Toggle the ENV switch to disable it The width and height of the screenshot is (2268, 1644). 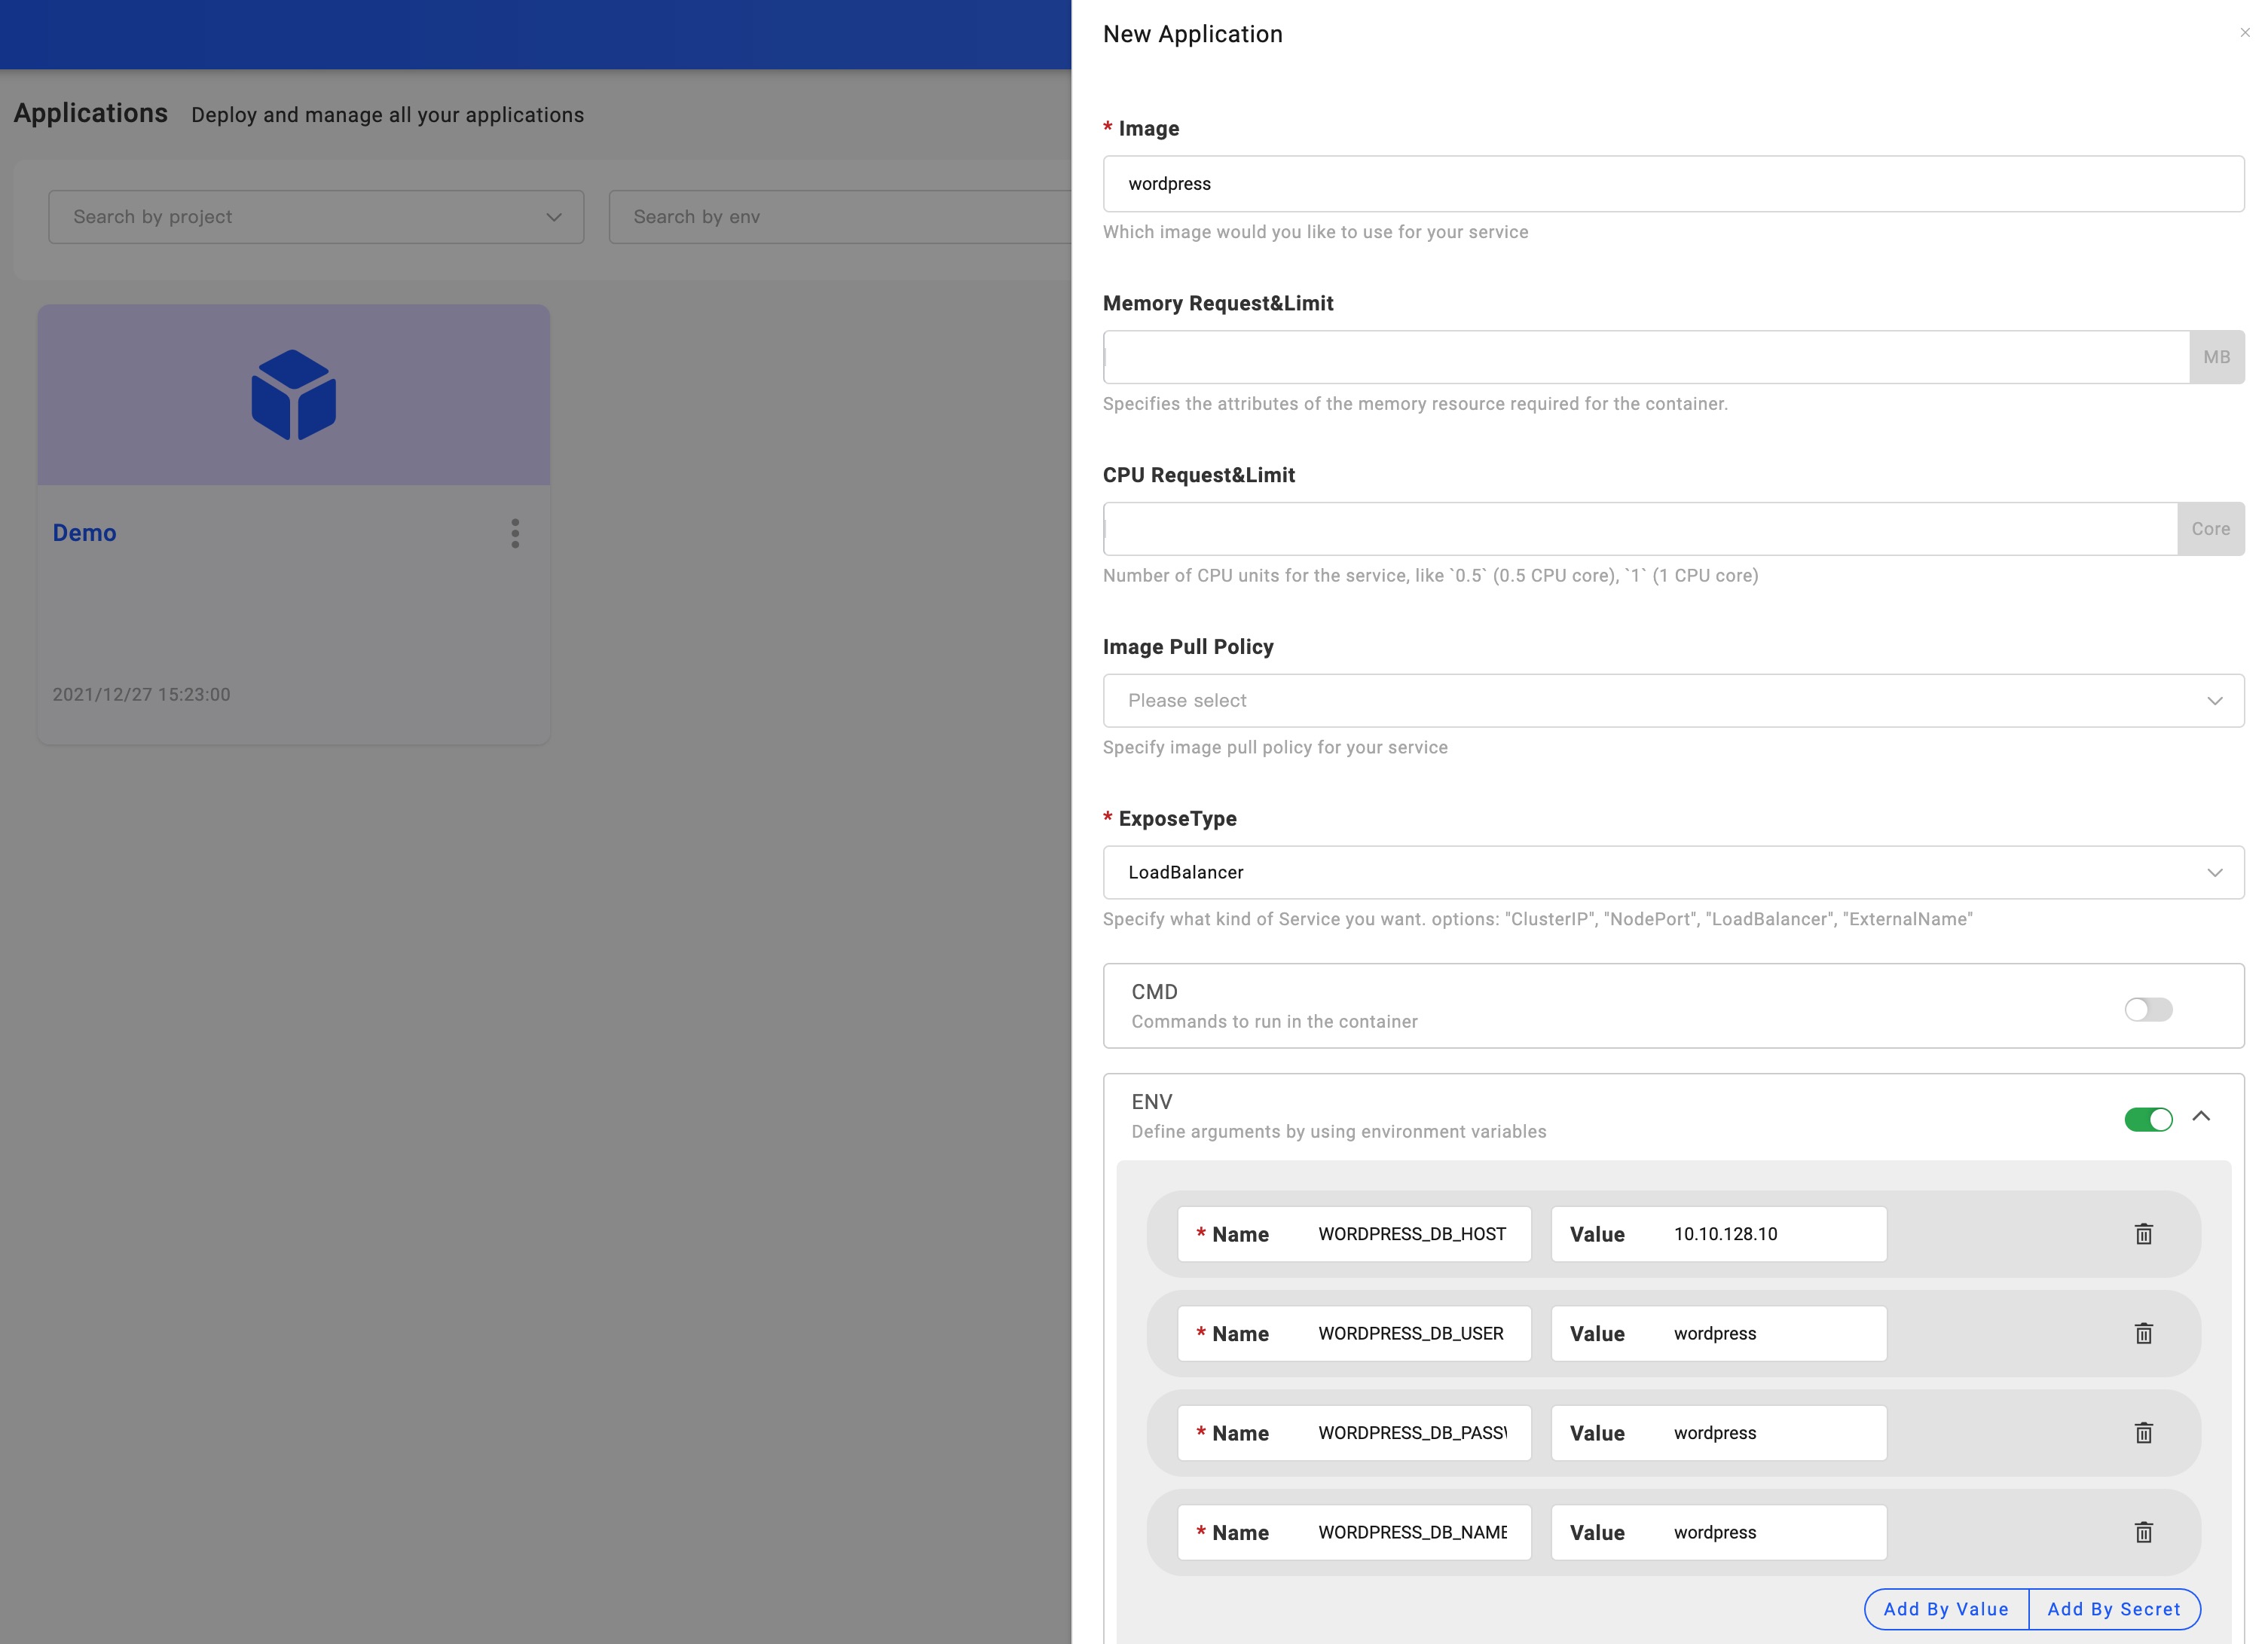pyautogui.click(x=2148, y=1116)
